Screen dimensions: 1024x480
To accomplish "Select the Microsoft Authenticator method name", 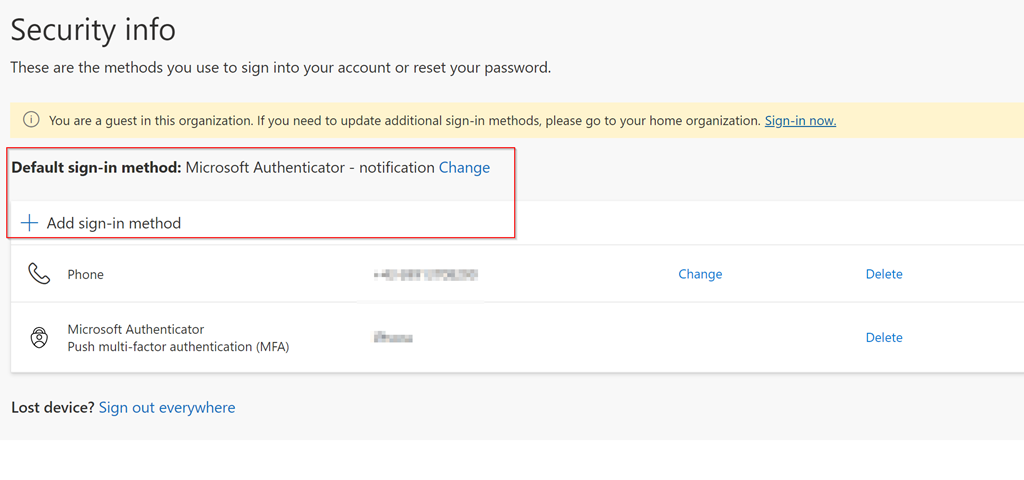I will pyautogui.click(x=136, y=329).
